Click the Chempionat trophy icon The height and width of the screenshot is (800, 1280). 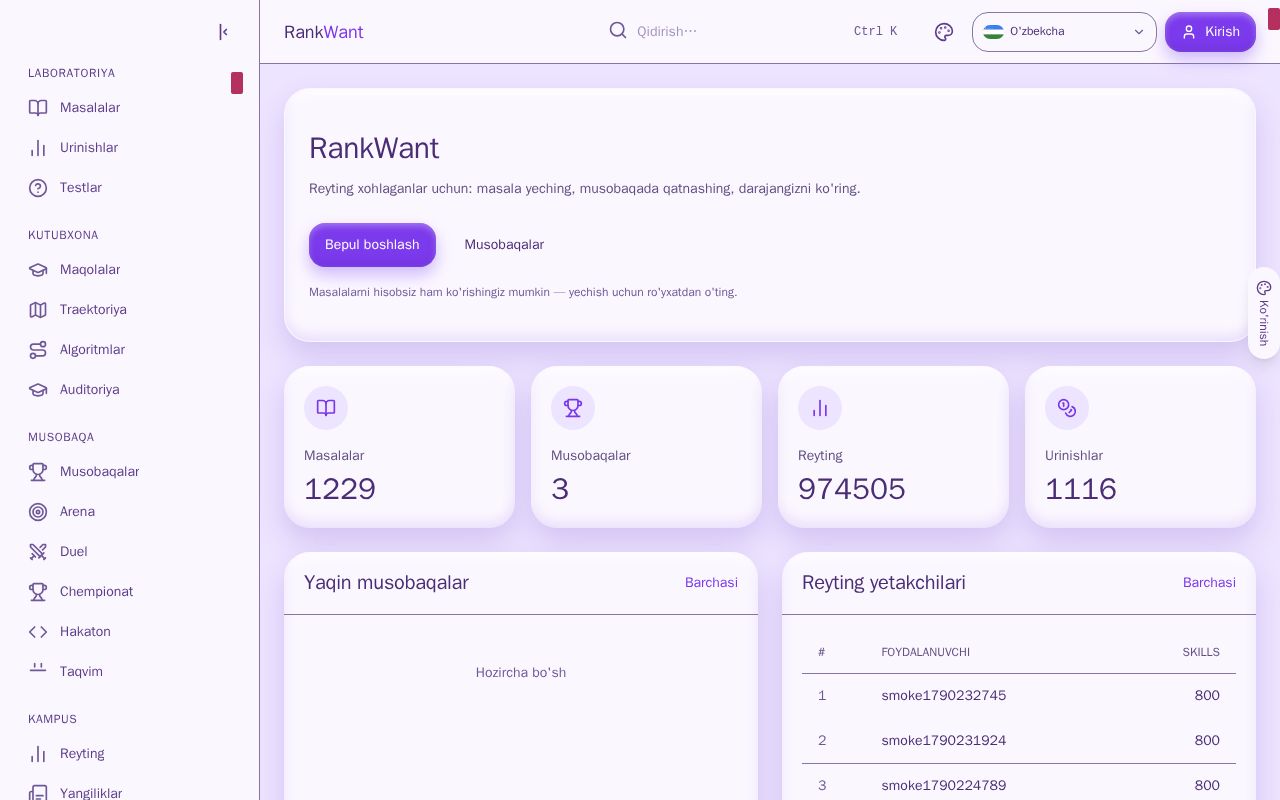[38, 592]
